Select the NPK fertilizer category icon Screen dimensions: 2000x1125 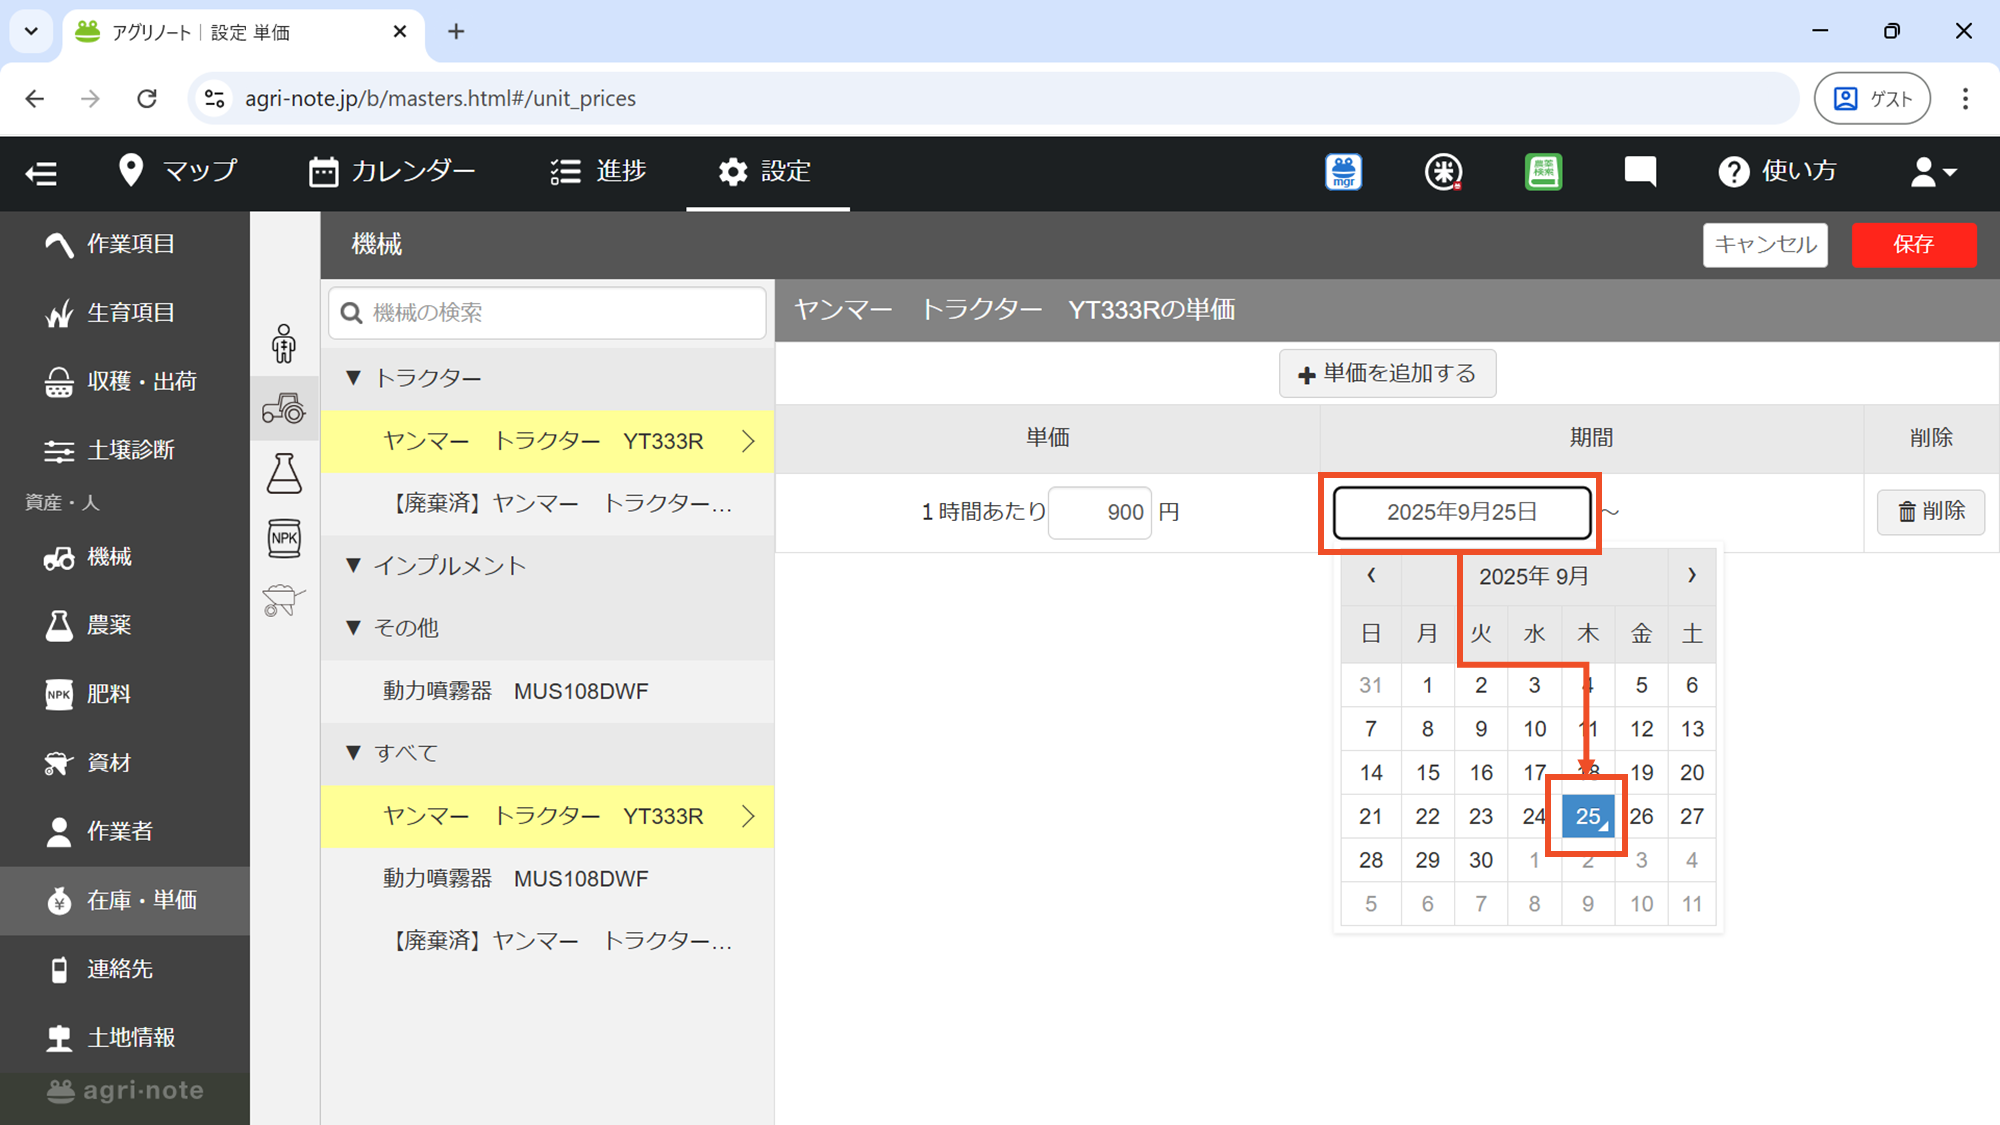[284, 538]
